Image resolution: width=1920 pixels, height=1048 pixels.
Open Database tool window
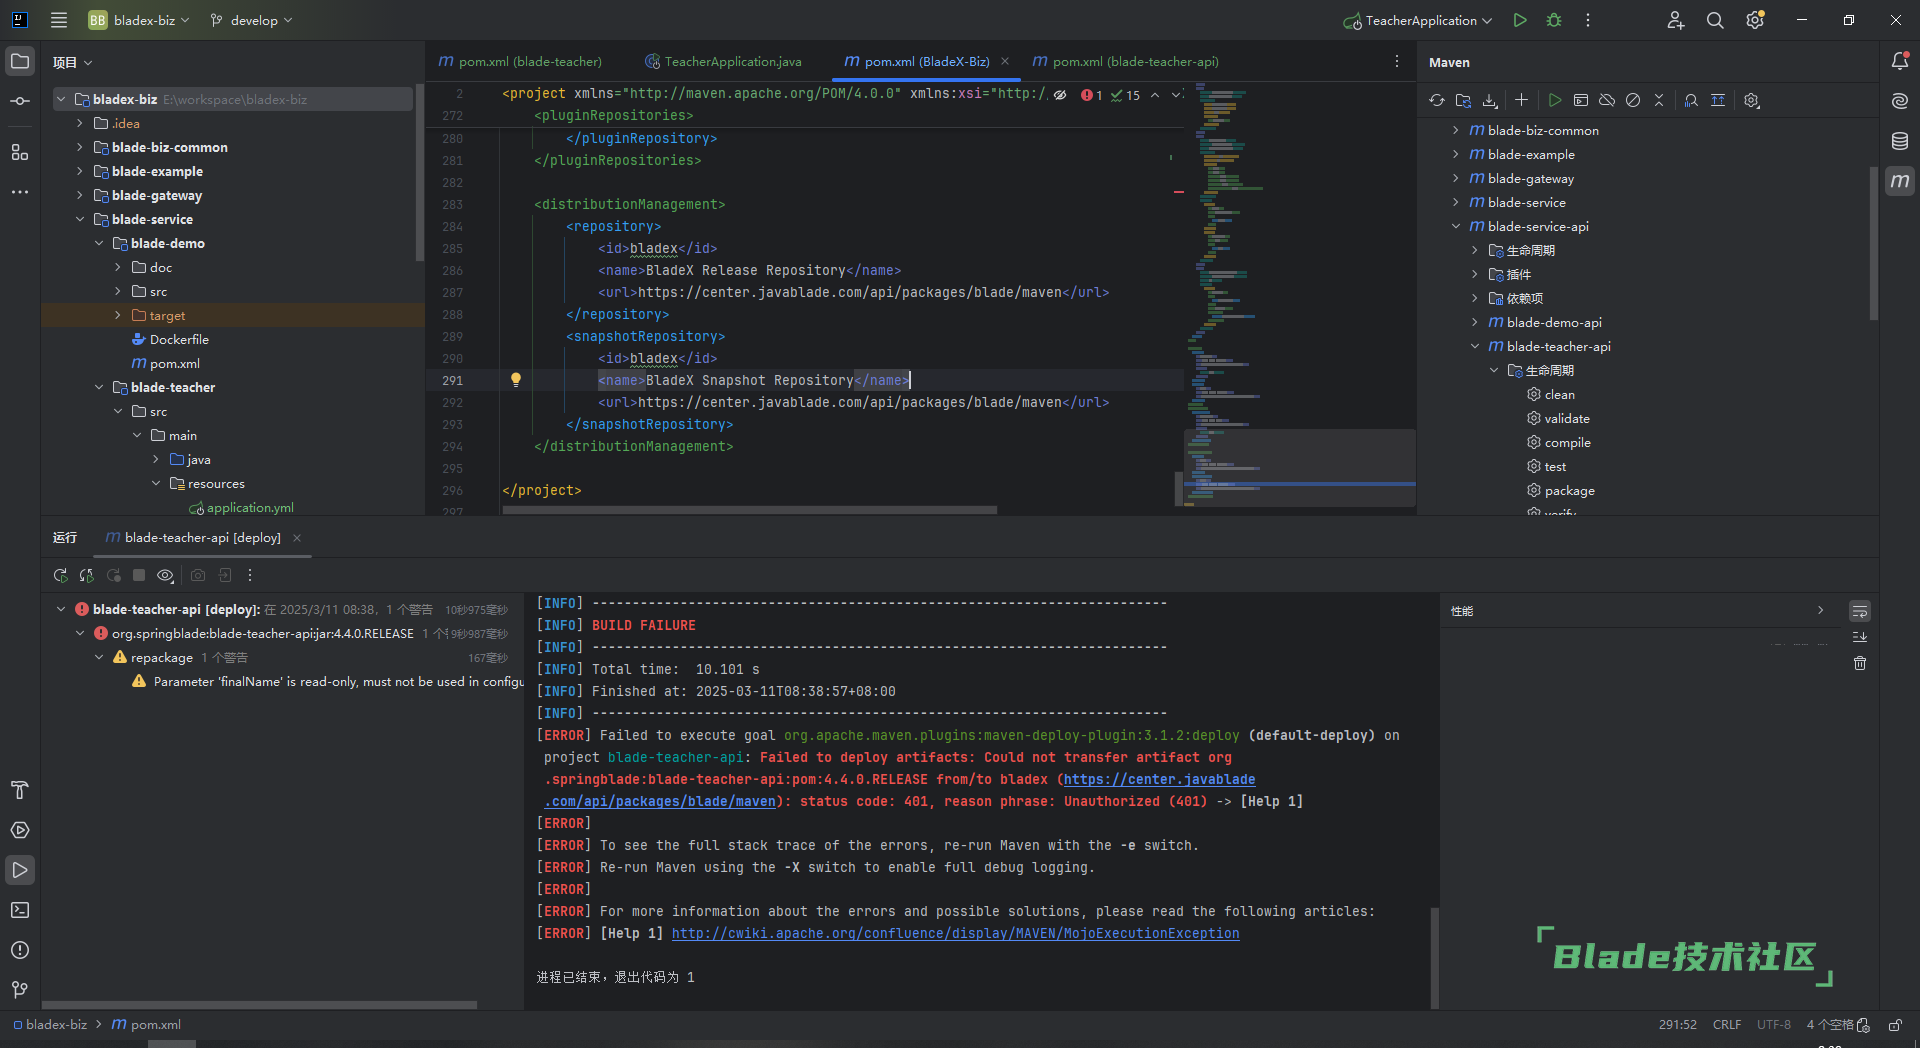point(1900,141)
